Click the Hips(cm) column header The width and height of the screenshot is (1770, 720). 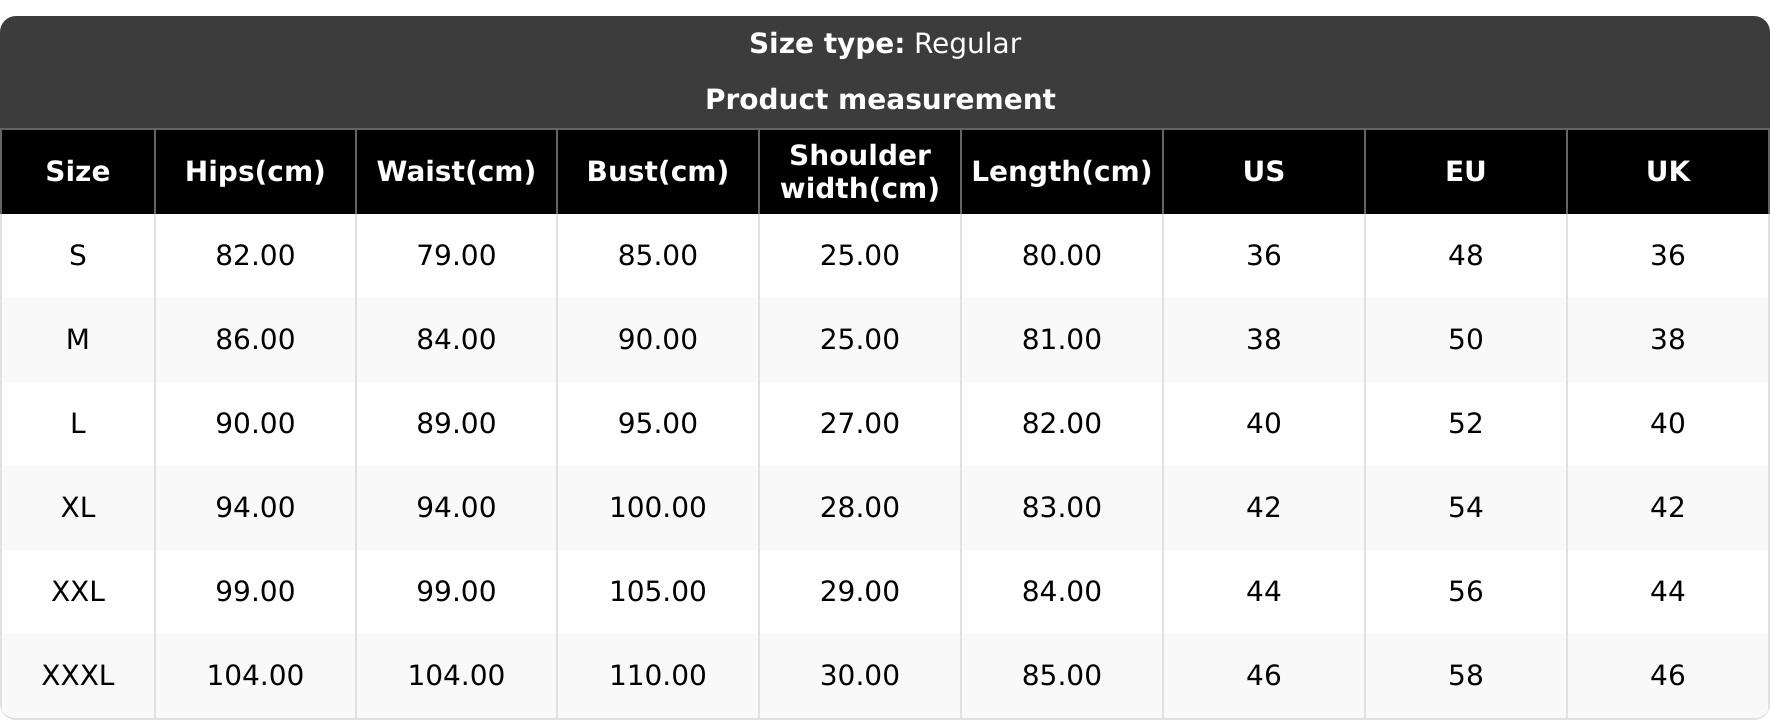point(255,172)
